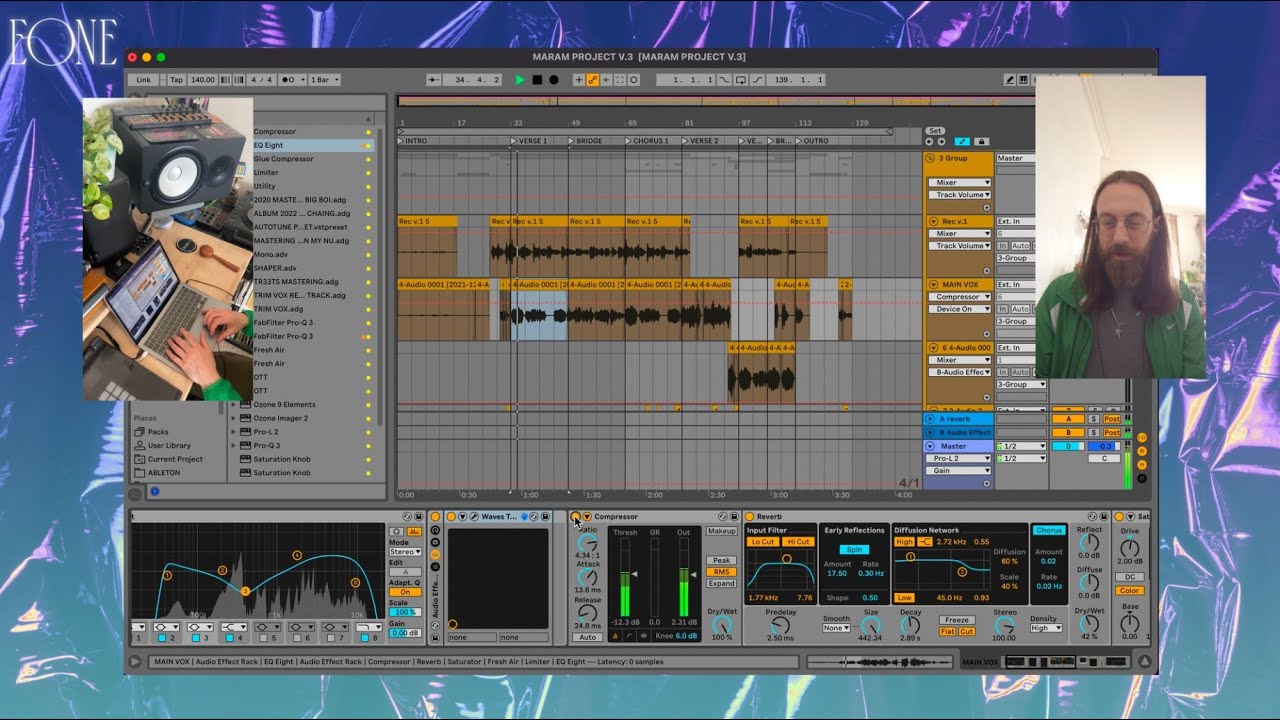Click the Re-enable Automation arrow icon
Image resolution: width=1280 pixels, height=720 pixels.
click(606, 80)
